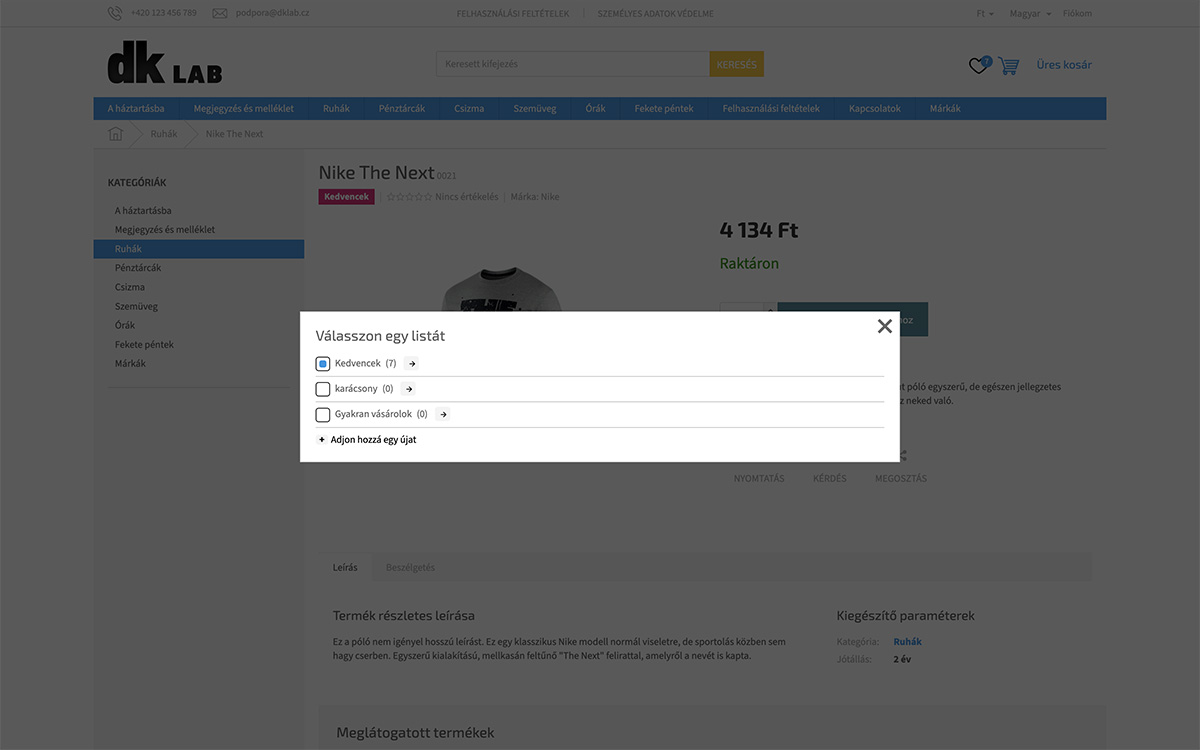
Task: Click the Nincs értékelés rating text
Action: tap(467, 197)
